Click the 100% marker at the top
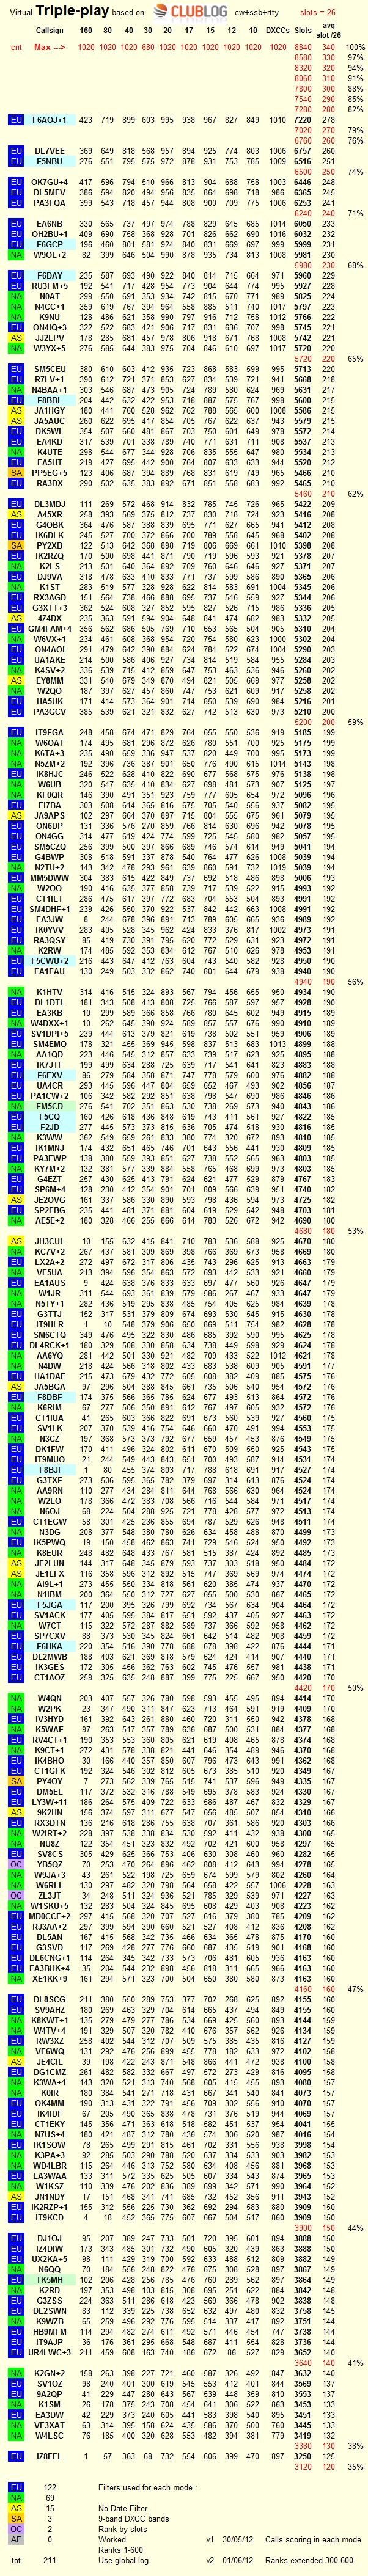 [355, 47]
